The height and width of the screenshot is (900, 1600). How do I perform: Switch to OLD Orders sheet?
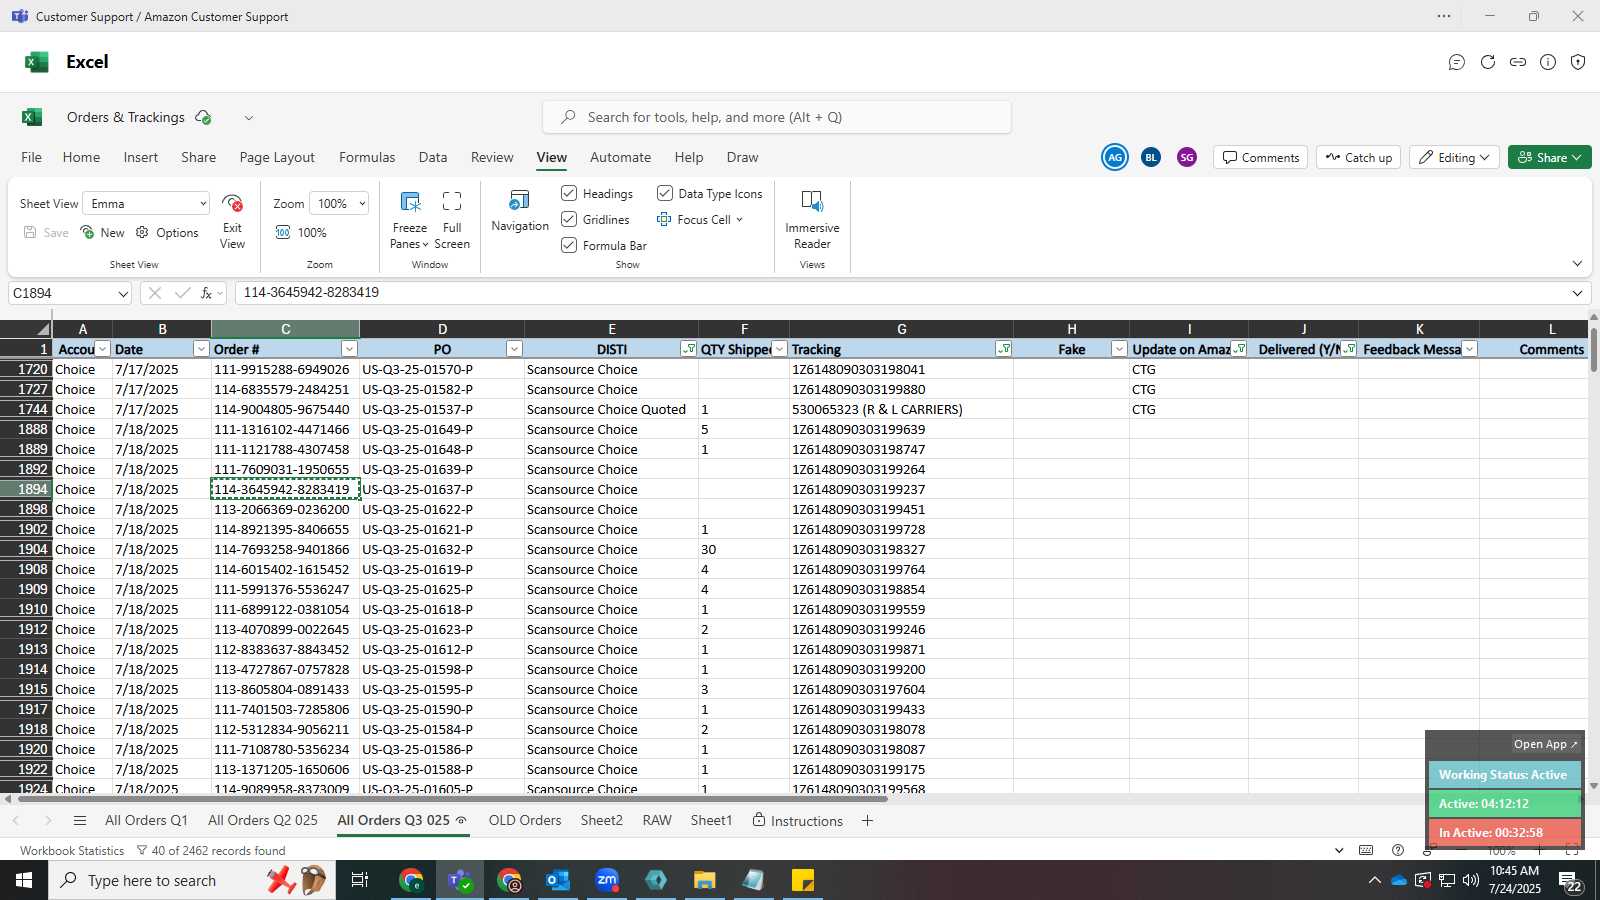coord(525,821)
